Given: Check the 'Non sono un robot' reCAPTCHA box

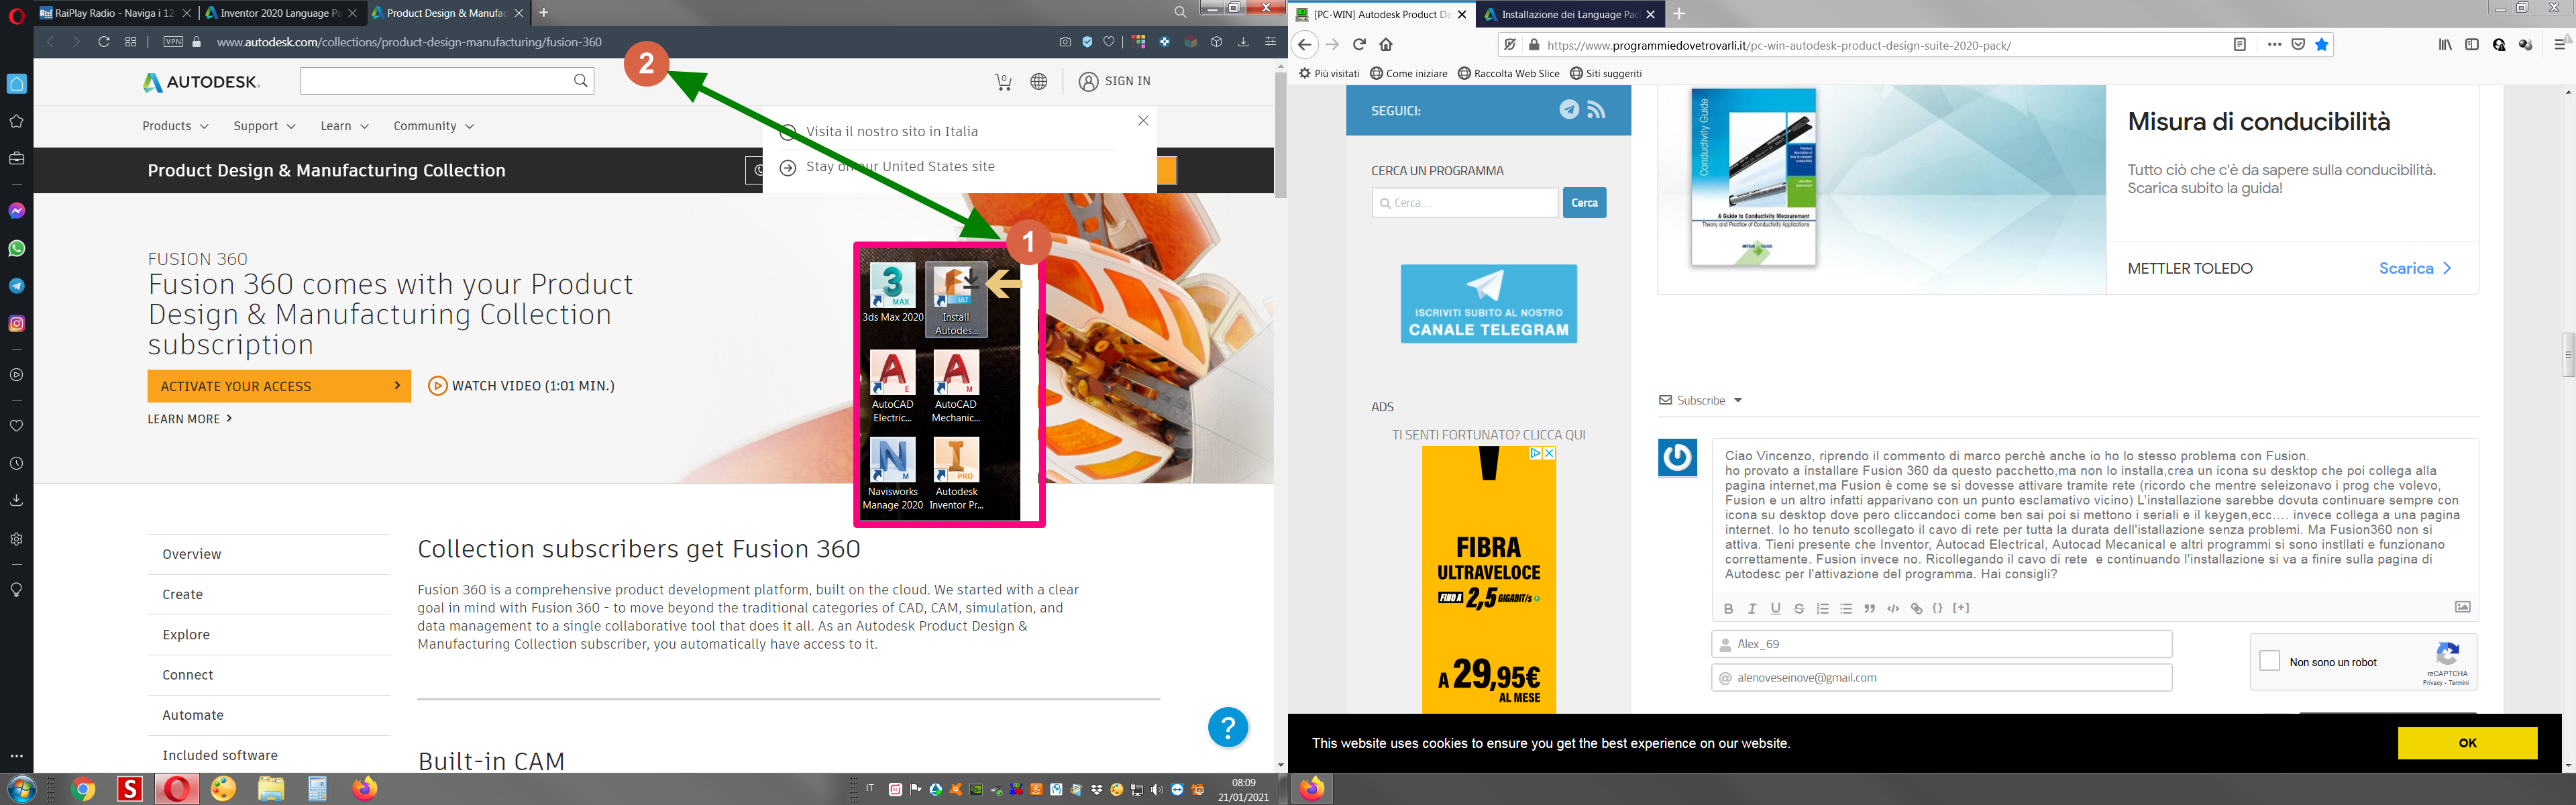Looking at the screenshot, I should coord(2269,661).
